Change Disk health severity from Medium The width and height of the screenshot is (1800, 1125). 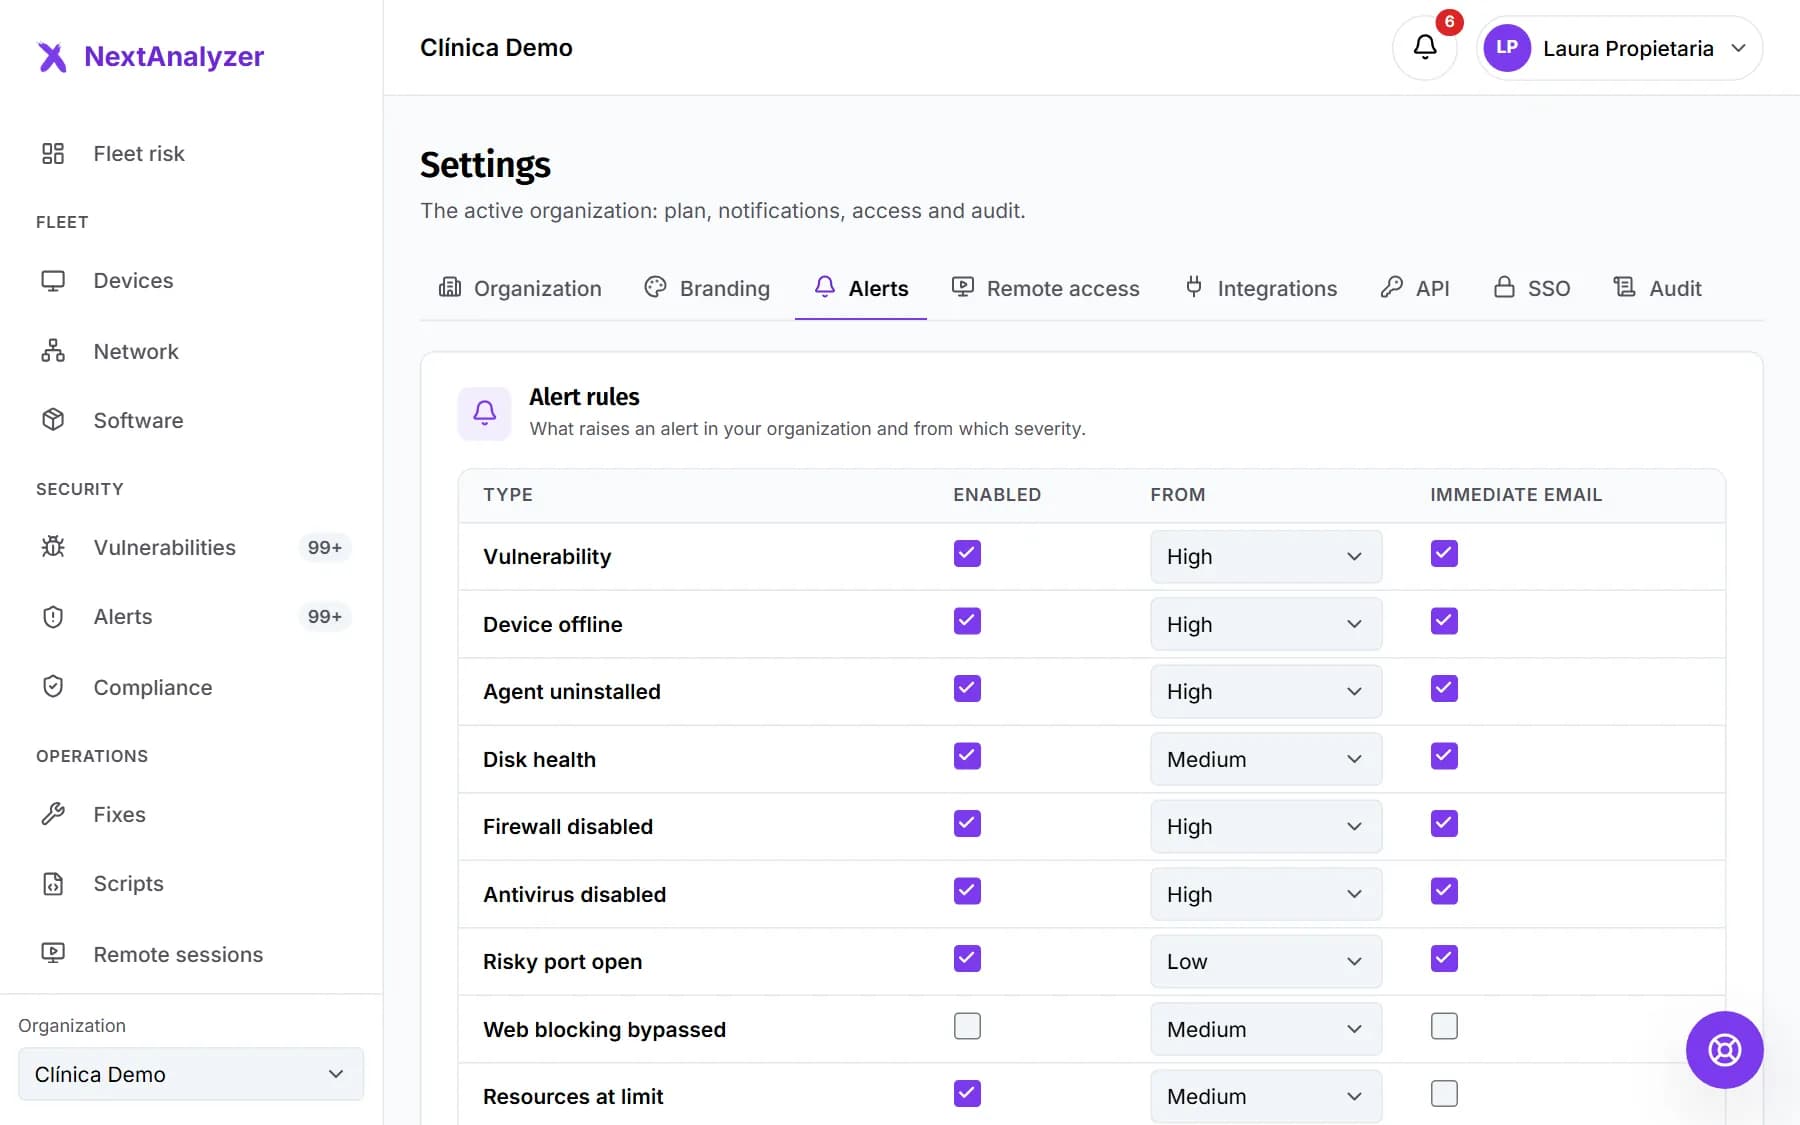point(1266,759)
